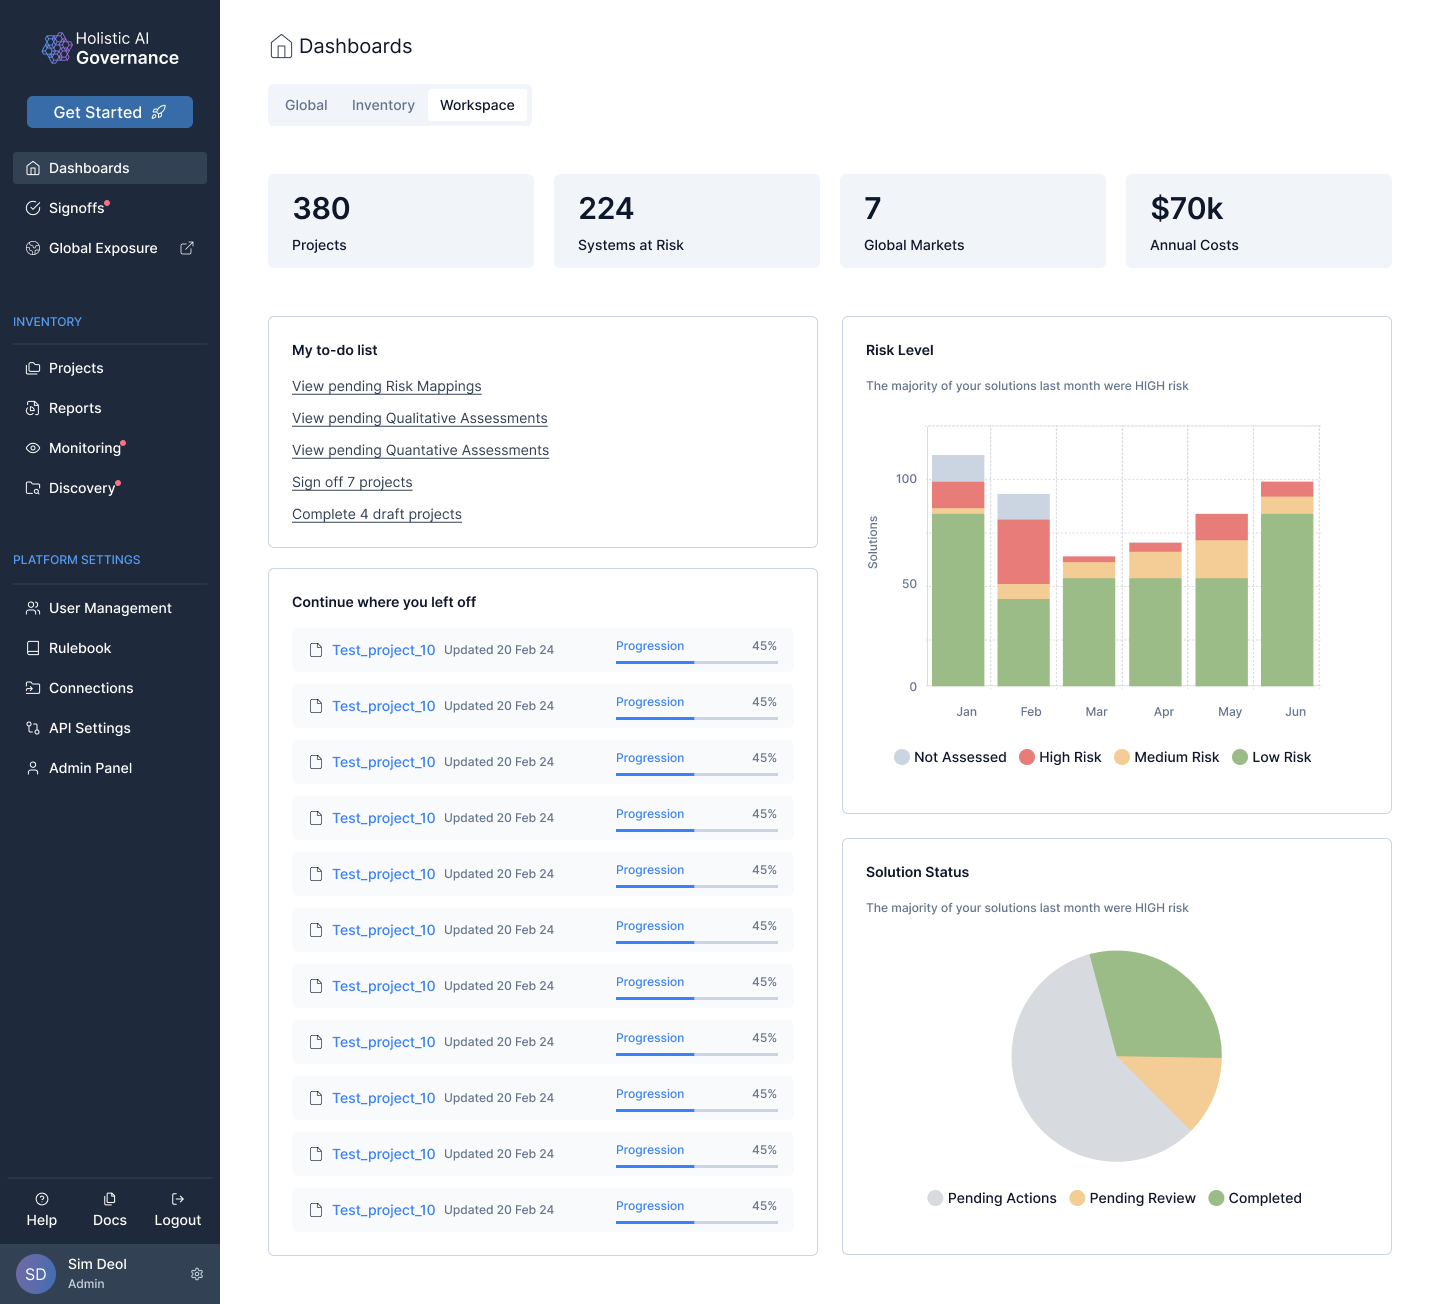Open Monitoring in the sidebar
Viewport: 1440px width, 1304px height.
coord(85,448)
